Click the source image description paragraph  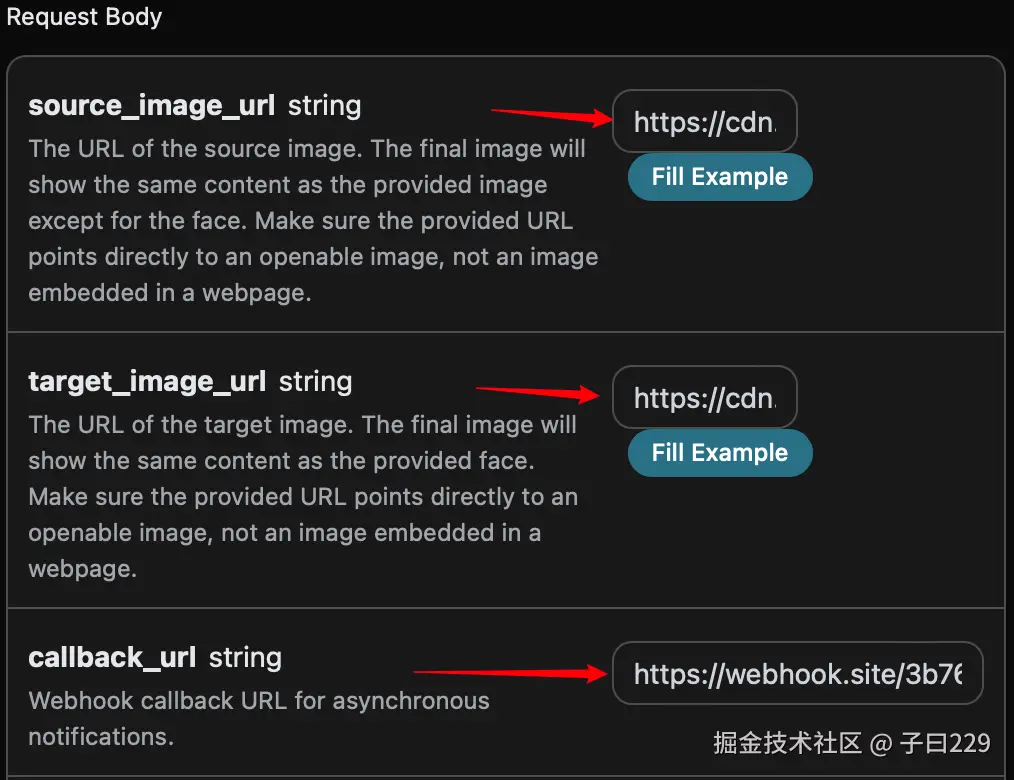tap(312, 220)
